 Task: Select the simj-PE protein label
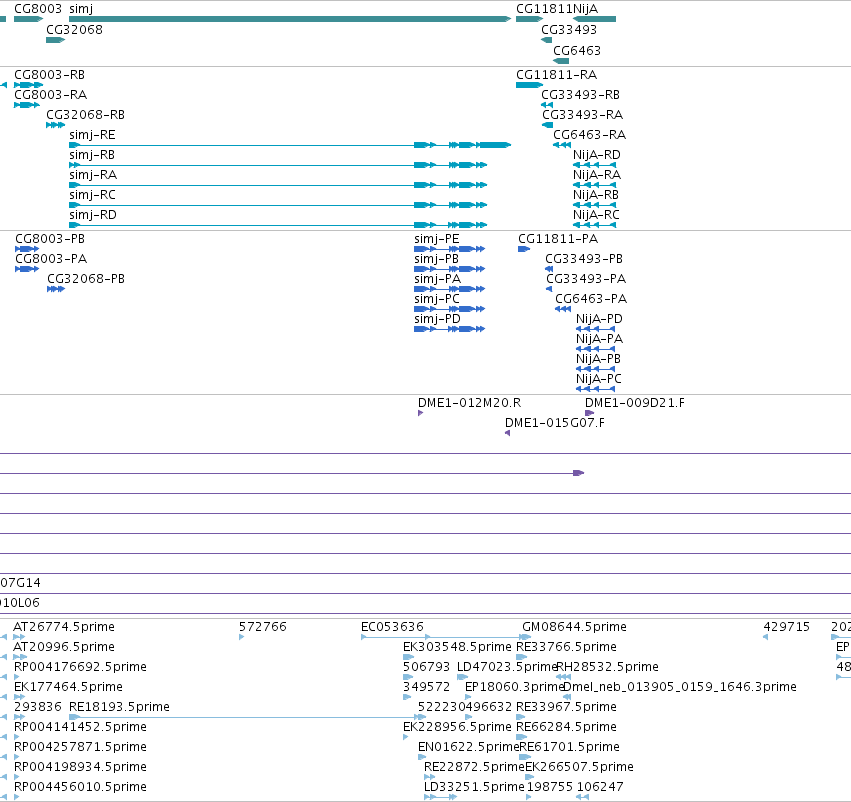[x=436, y=239]
